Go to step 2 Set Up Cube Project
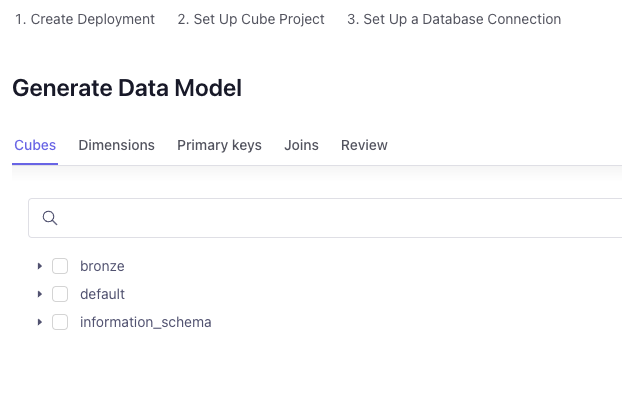This screenshot has width=622, height=419. coord(251,19)
